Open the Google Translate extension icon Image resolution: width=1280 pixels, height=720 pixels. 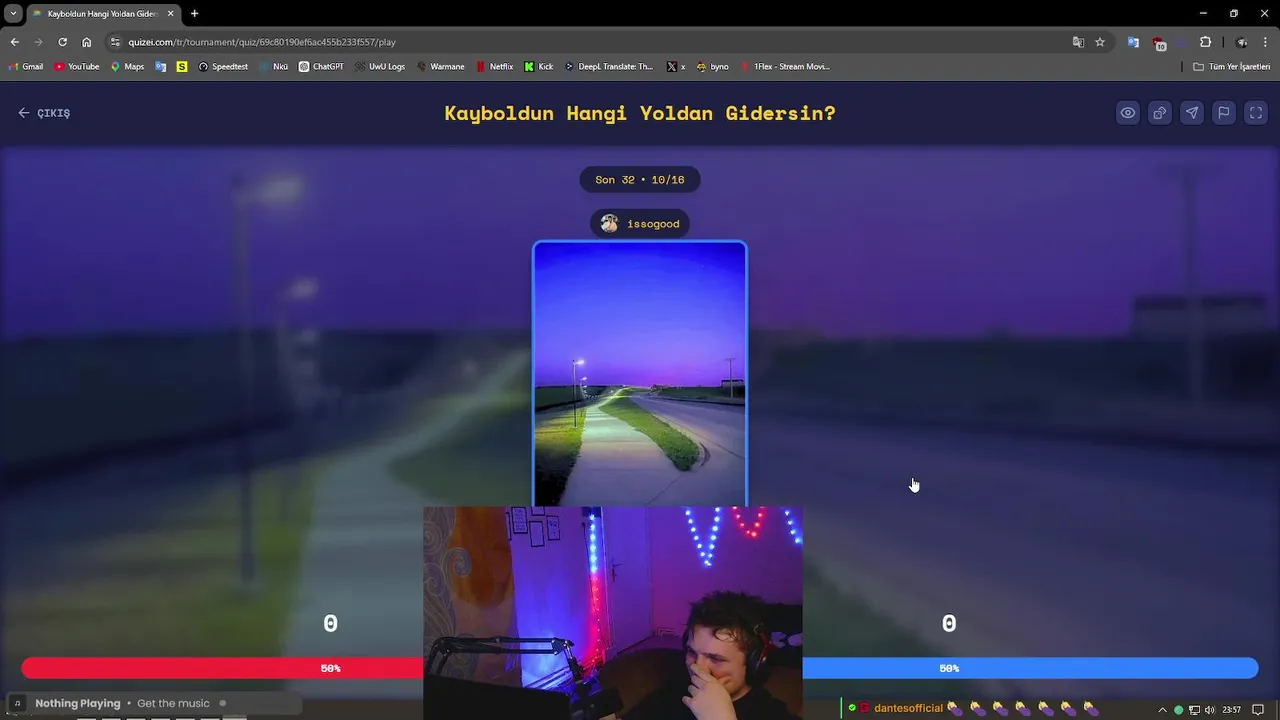pos(1133,42)
